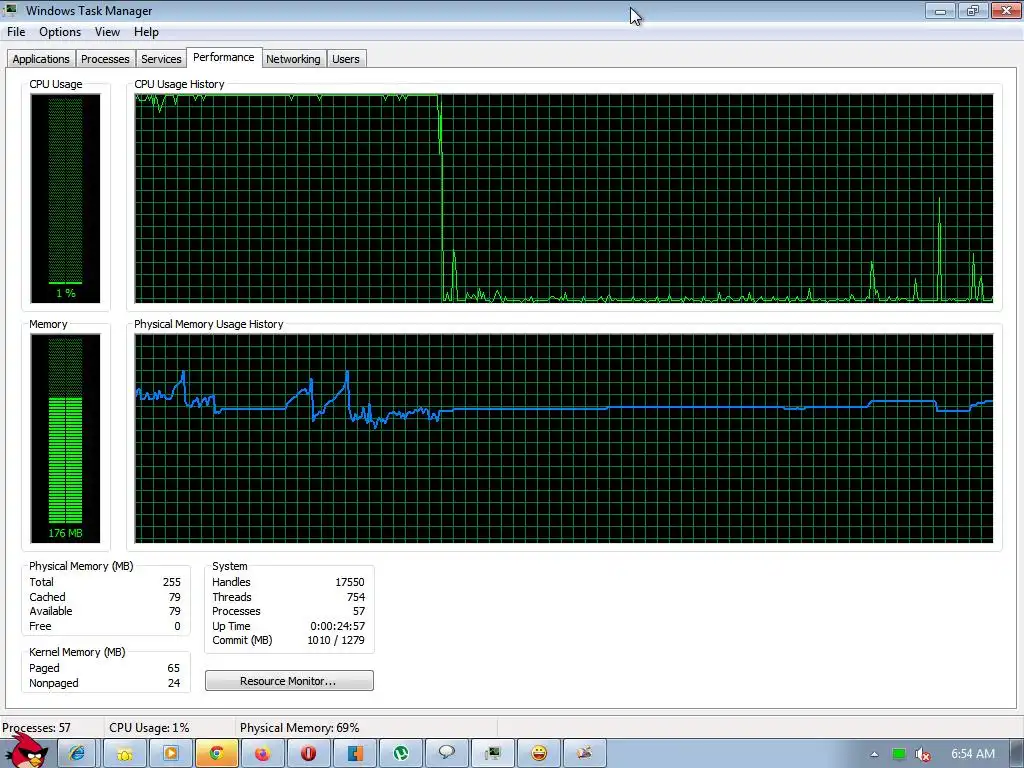This screenshot has width=1024, height=768.
Task: Open the Opera browser taskbar icon
Action: 308,754
